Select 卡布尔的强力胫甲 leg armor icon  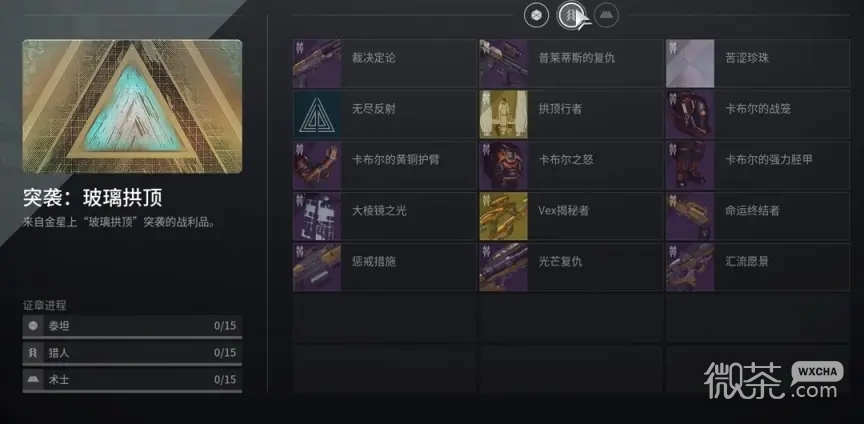pyautogui.click(x=690, y=165)
